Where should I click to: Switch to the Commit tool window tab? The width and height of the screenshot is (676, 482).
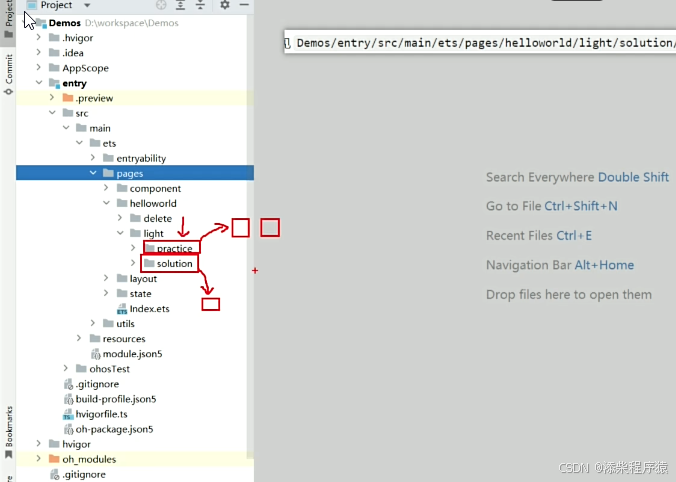[x=8, y=74]
